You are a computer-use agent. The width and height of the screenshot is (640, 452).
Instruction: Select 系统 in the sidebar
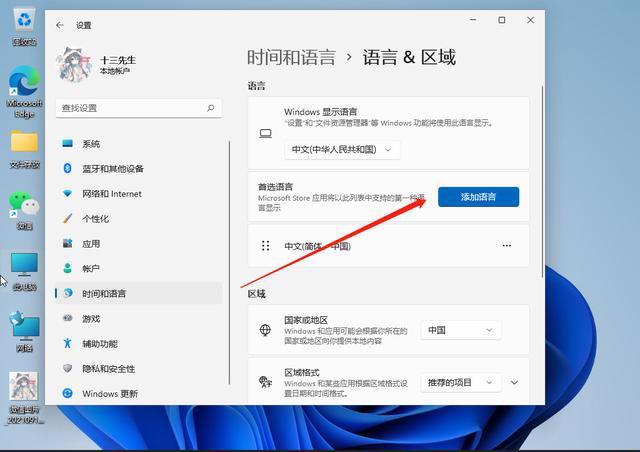tap(139, 143)
